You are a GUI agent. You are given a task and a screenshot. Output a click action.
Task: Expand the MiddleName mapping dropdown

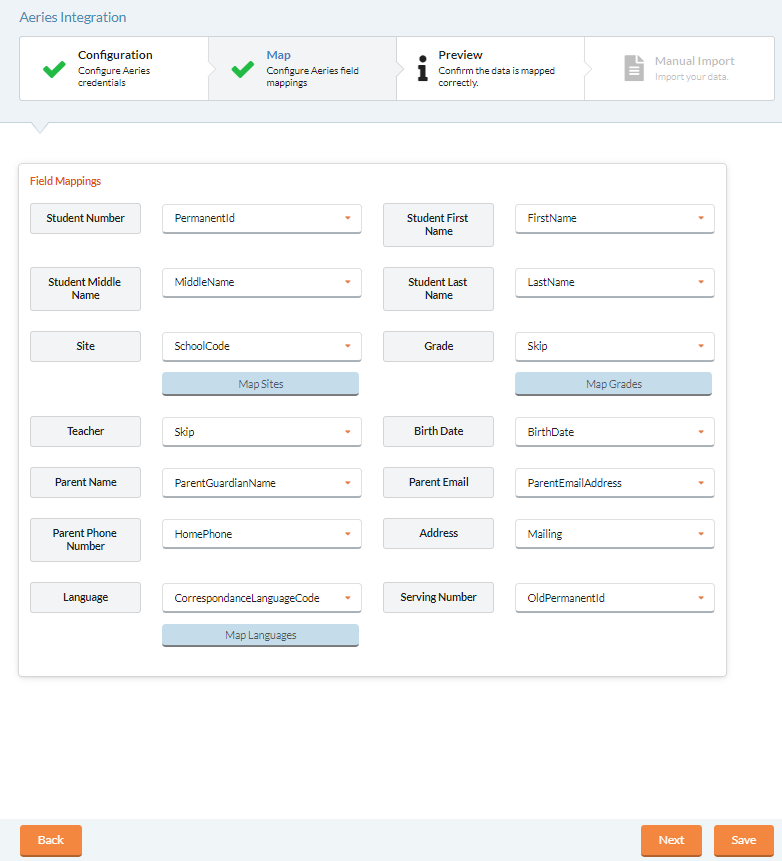(262, 282)
